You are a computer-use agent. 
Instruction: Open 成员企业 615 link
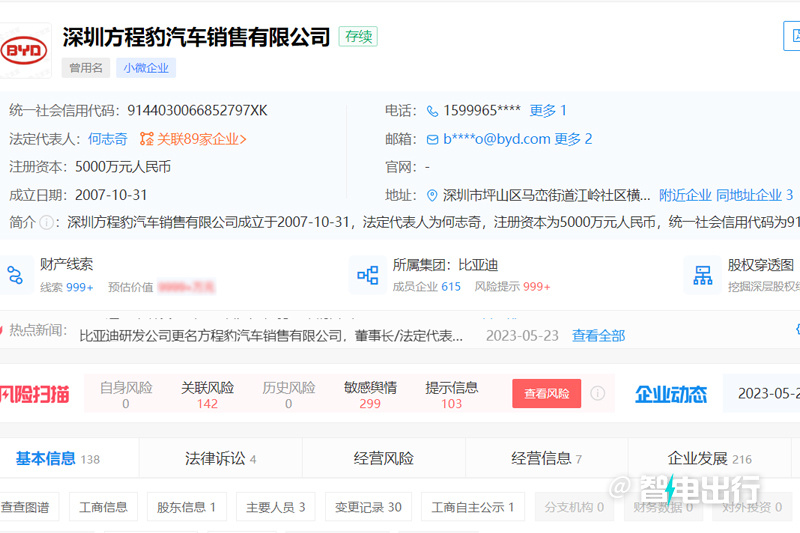(x=427, y=287)
